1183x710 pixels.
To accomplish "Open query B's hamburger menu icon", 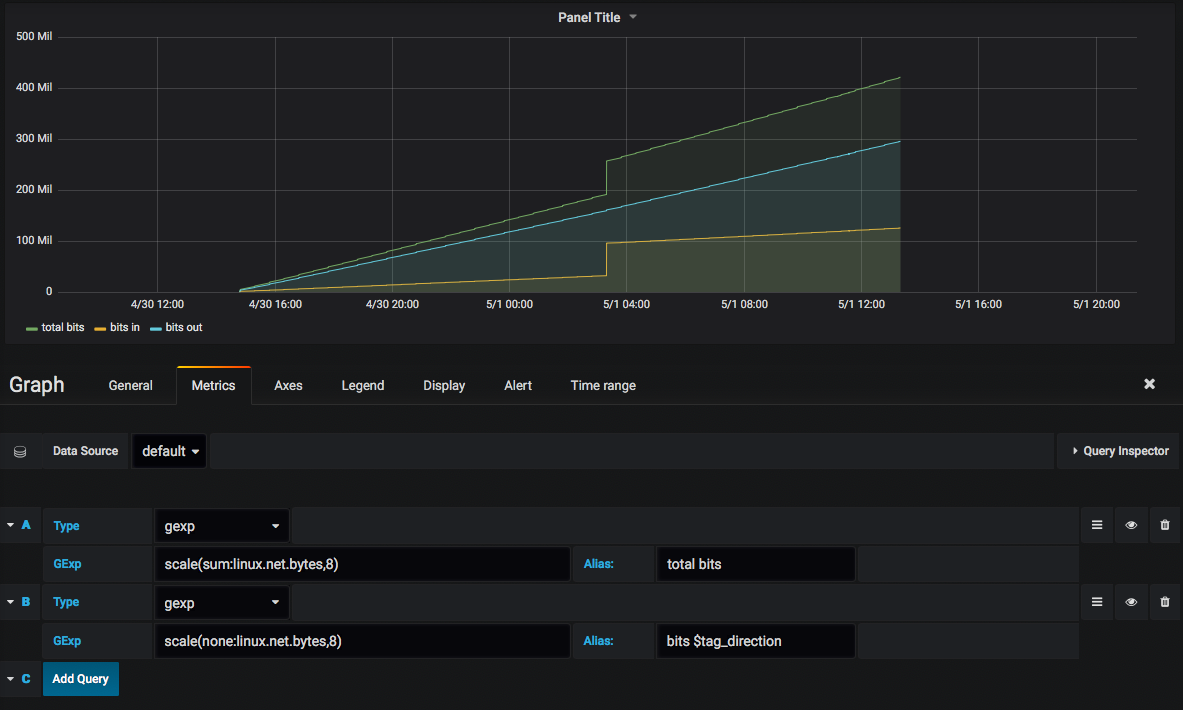I will coord(1097,602).
